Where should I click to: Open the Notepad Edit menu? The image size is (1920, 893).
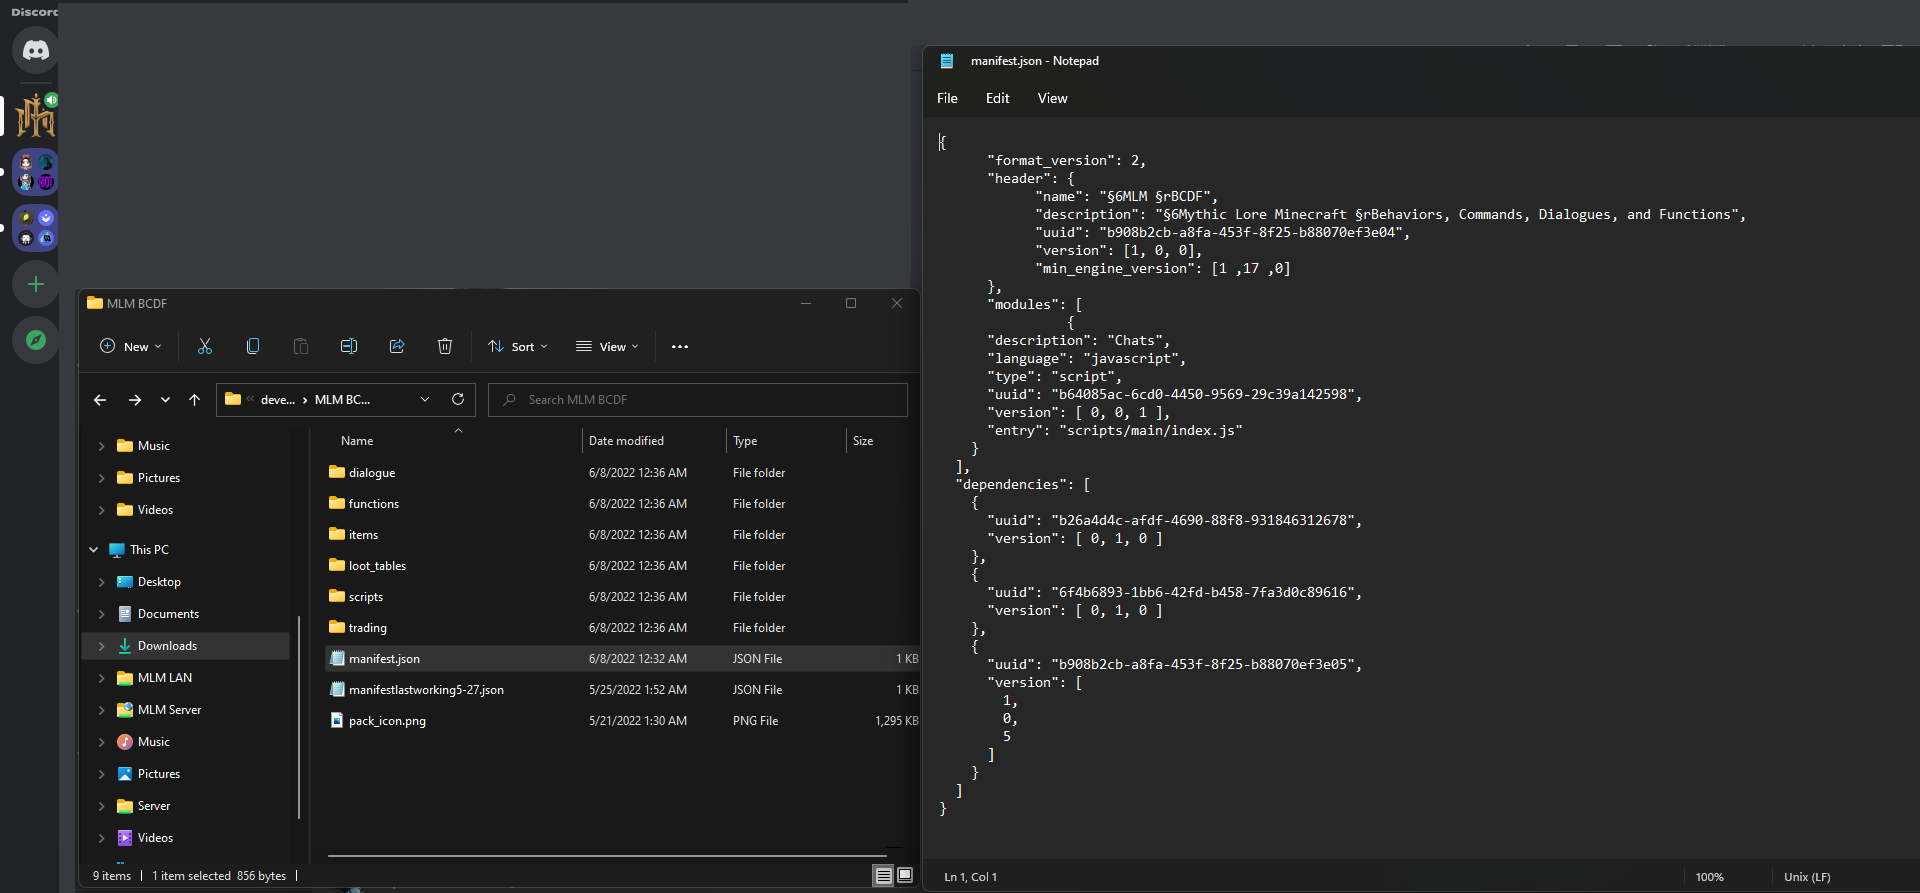click(997, 98)
